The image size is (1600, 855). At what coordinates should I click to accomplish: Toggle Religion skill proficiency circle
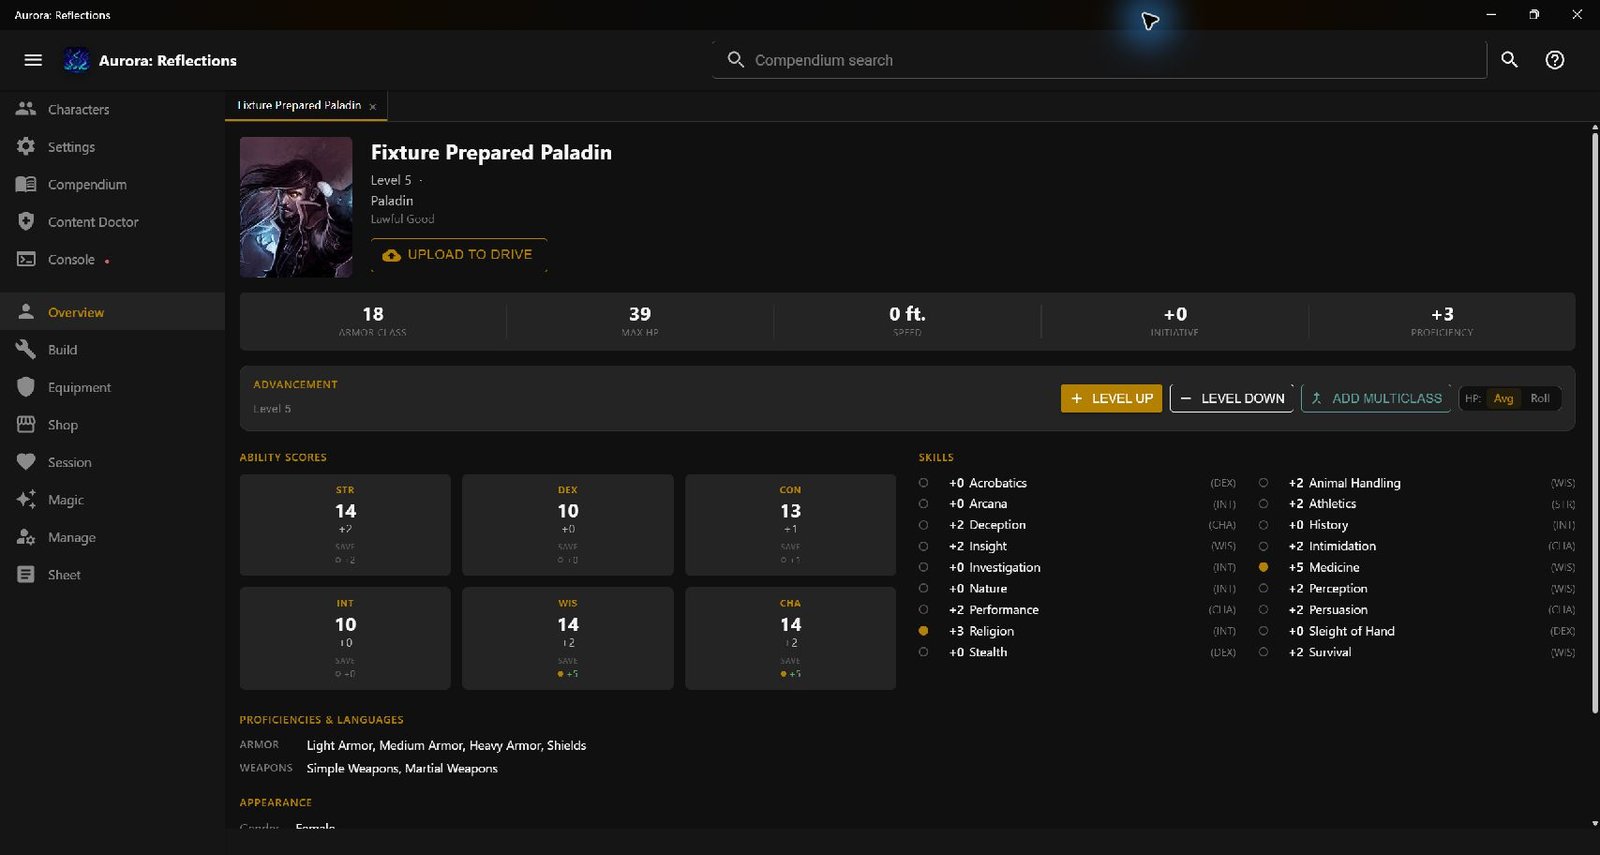(923, 631)
